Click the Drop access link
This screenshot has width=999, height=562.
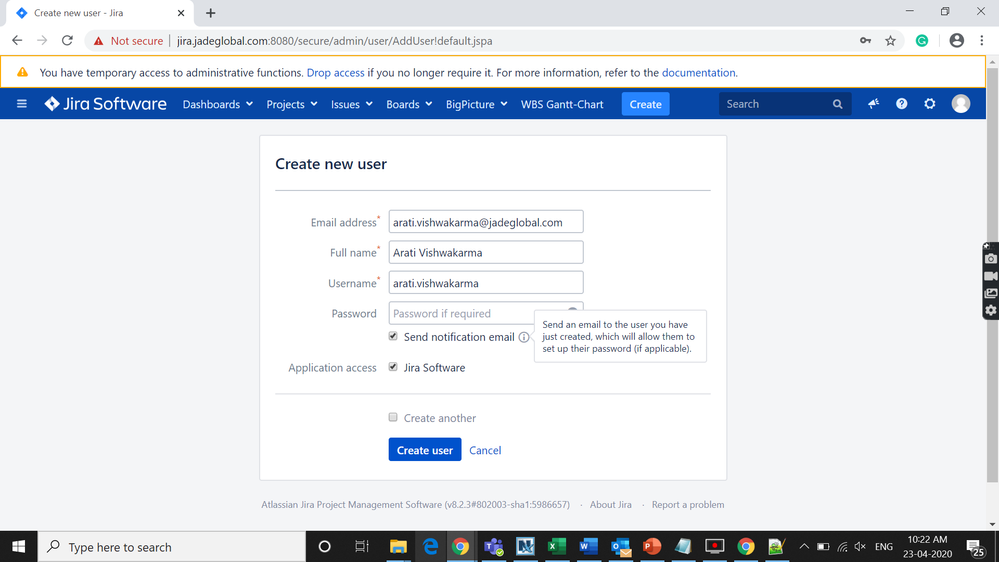(x=336, y=73)
